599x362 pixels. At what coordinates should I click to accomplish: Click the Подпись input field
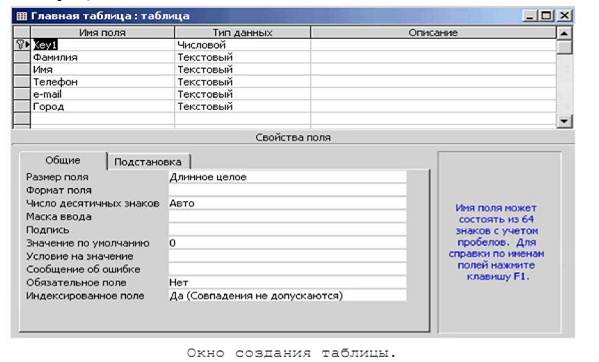click(x=287, y=229)
